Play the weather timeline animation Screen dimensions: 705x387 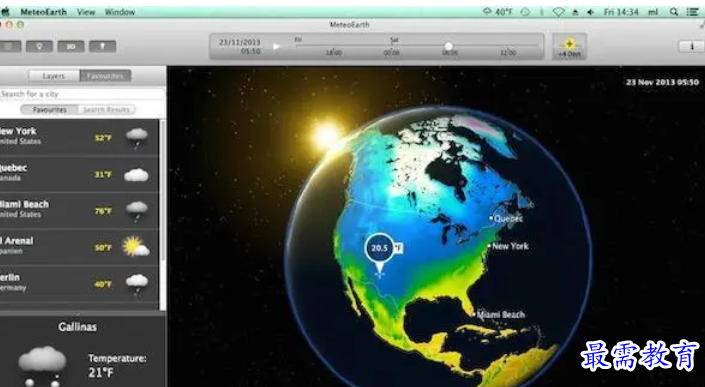coord(277,46)
